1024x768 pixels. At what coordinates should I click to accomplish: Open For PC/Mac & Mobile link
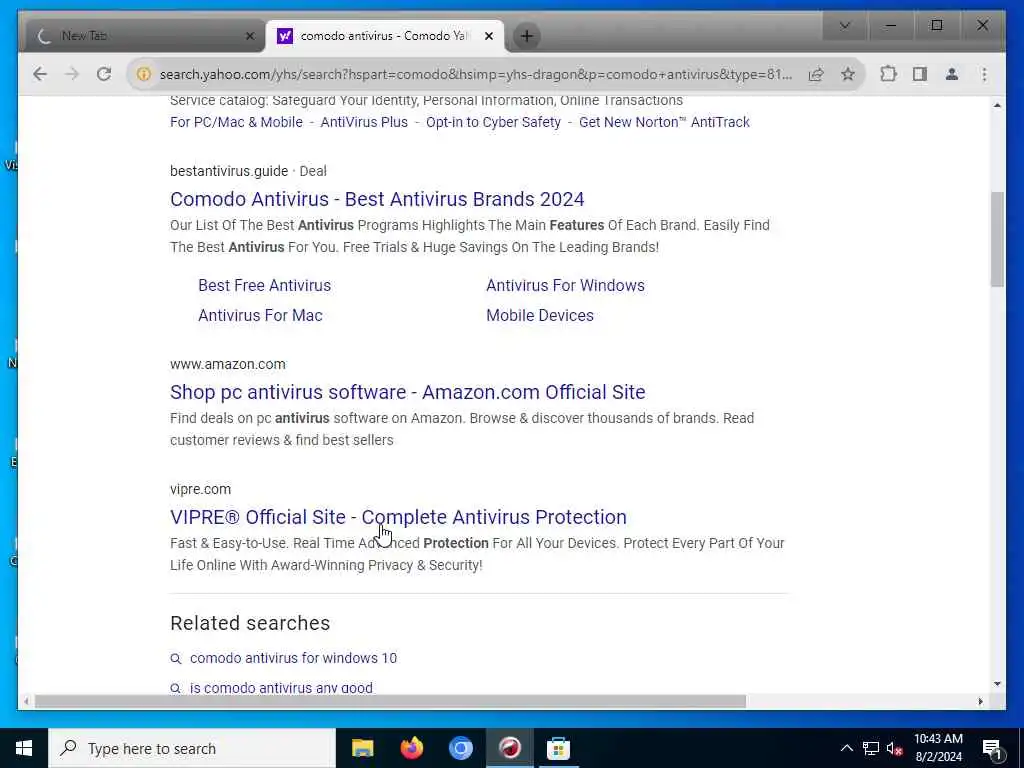(236, 122)
